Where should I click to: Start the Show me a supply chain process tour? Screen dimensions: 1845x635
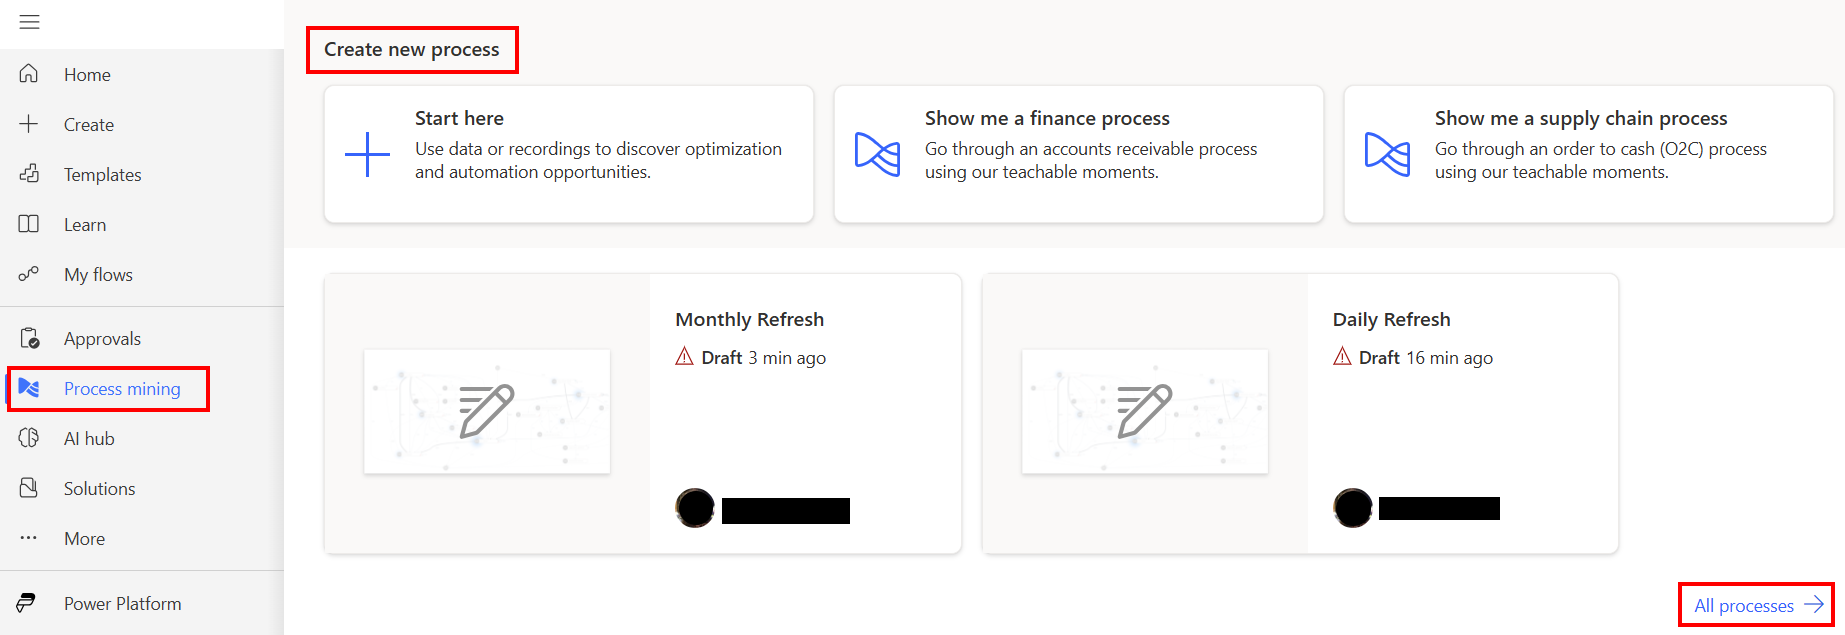pyautogui.click(x=1588, y=154)
